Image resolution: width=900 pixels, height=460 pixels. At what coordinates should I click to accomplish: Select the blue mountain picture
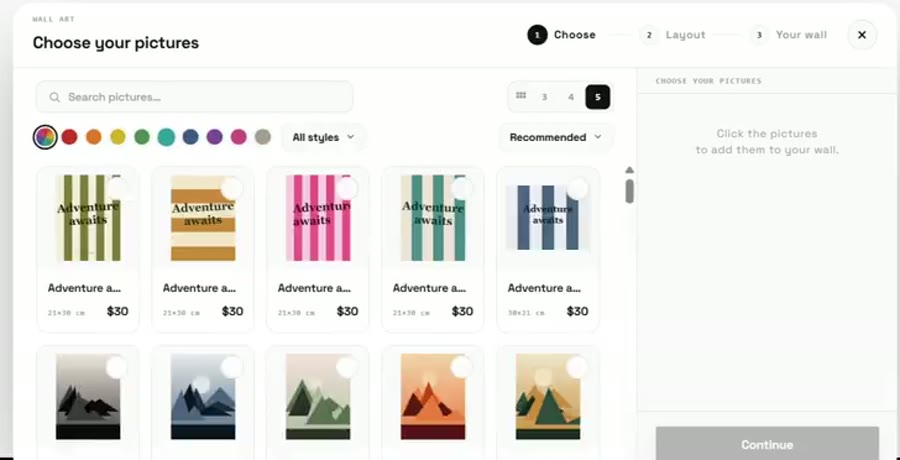tap(232, 367)
